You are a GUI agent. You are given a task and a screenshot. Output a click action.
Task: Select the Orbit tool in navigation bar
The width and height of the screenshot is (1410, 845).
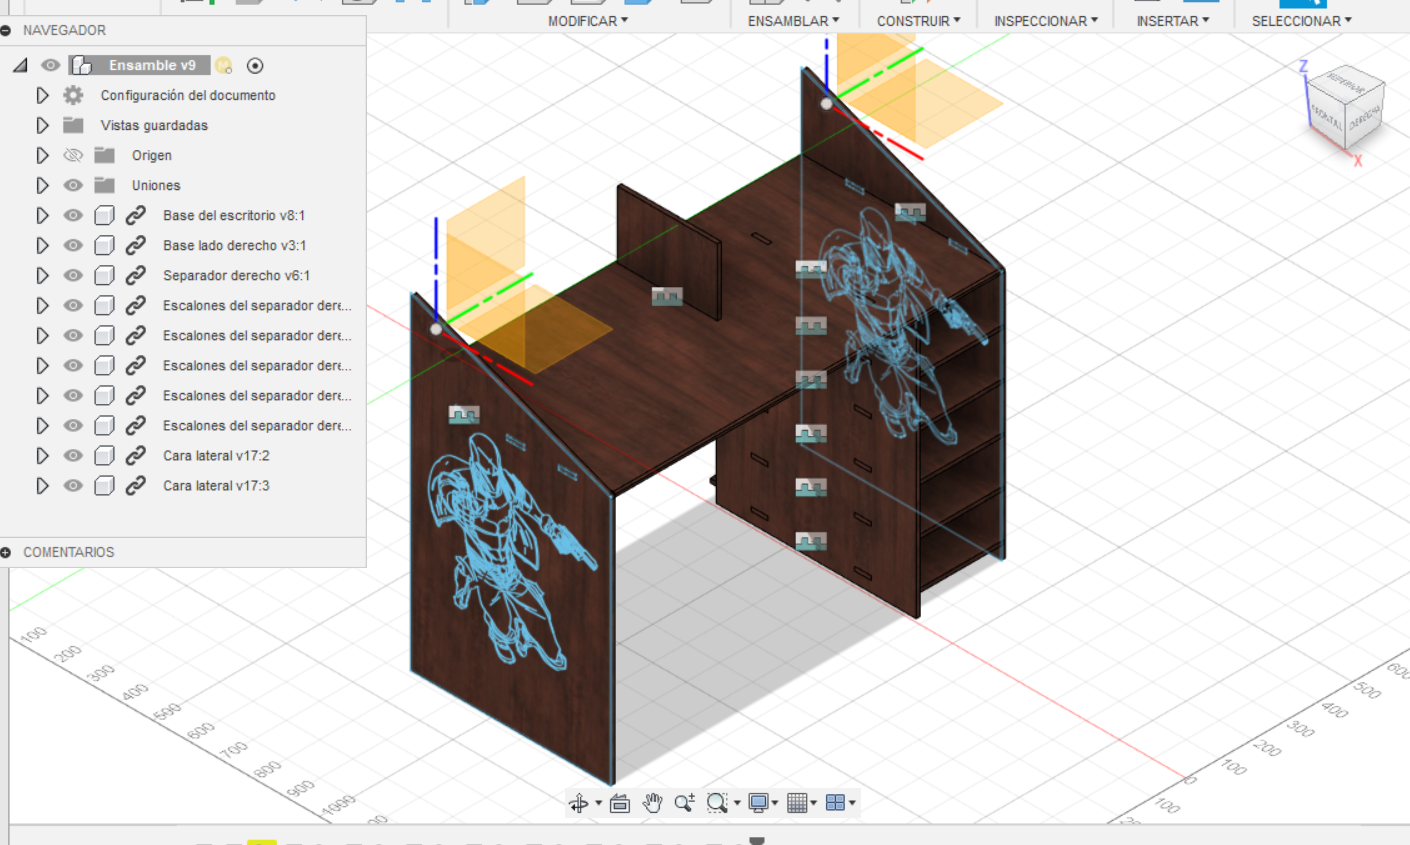(x=579, y=803)
